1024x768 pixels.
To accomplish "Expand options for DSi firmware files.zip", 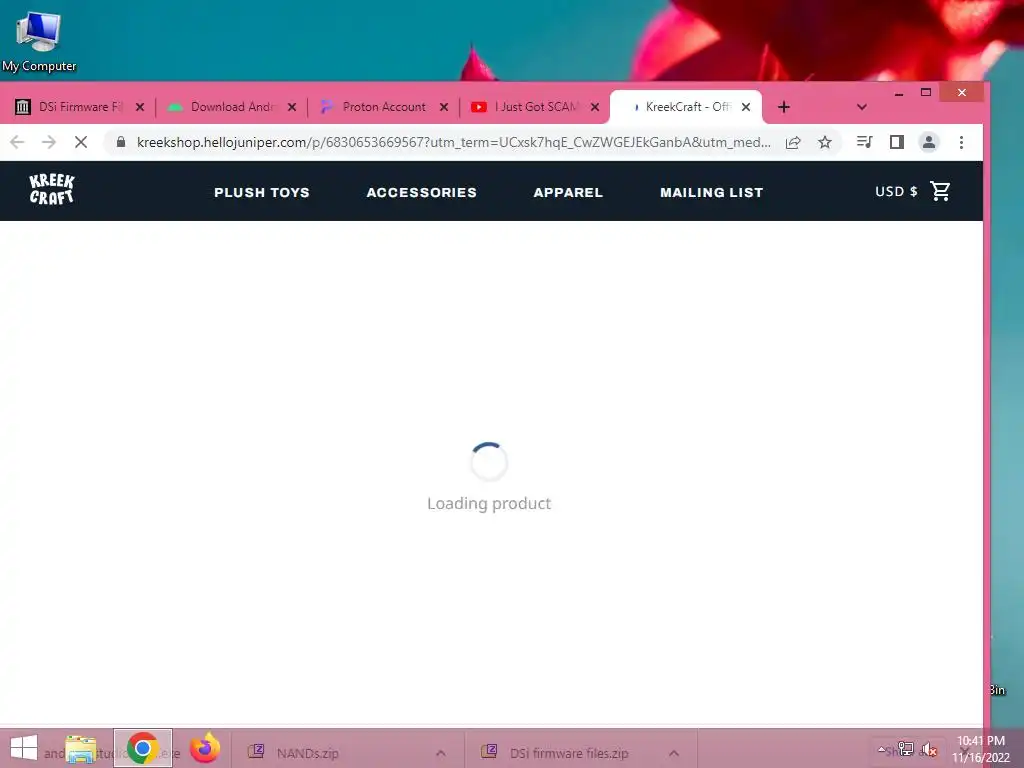I will click(674, 753).
